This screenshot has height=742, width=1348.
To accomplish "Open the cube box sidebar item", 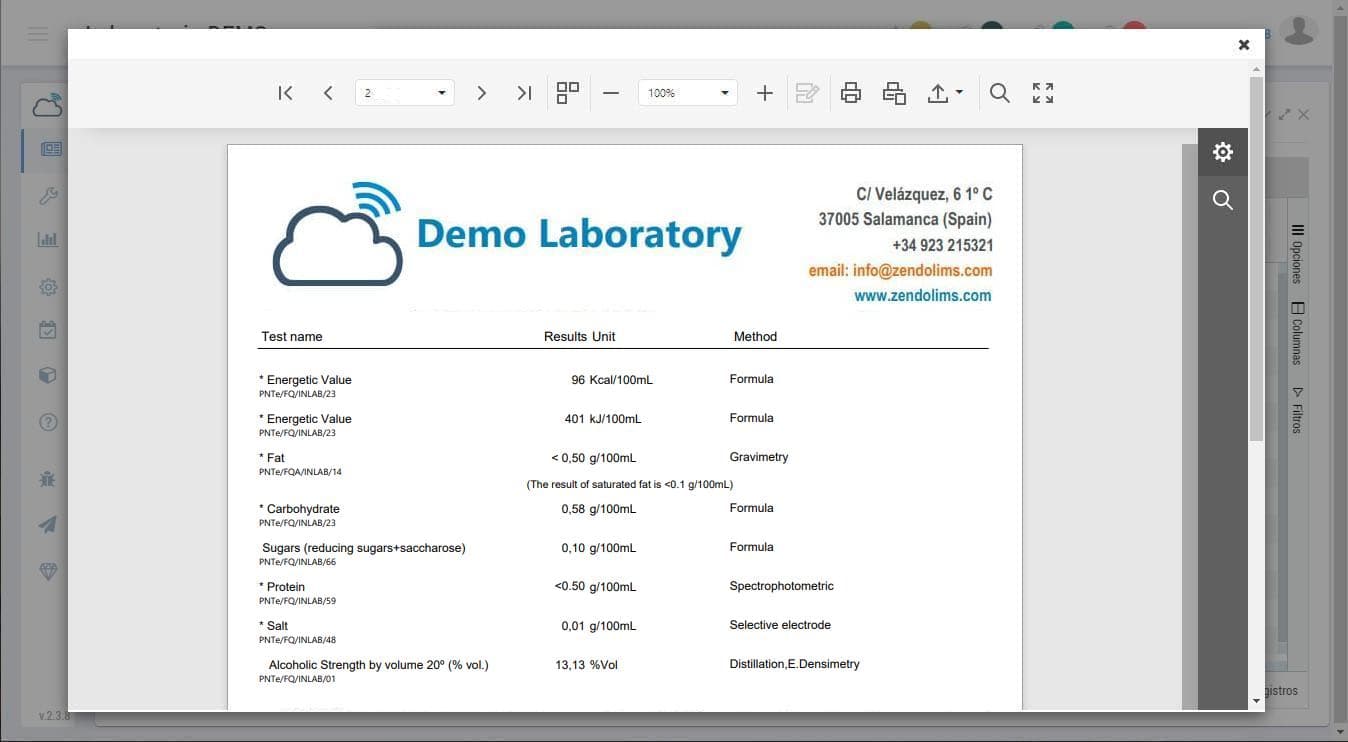I will (x=48, y=375).
